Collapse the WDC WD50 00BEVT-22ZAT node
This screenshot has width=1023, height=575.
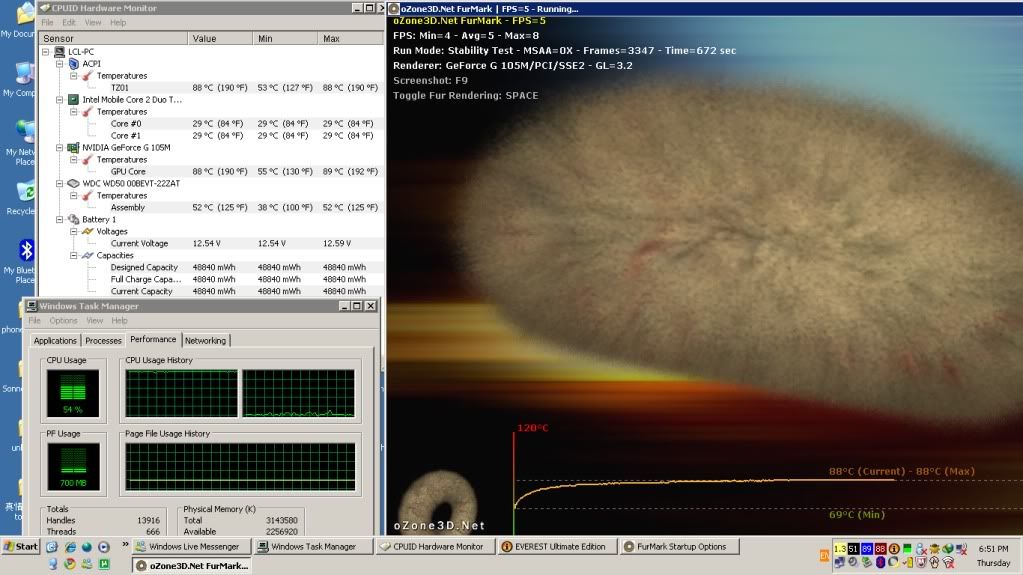pyautogui.click(x=59, y=183)
